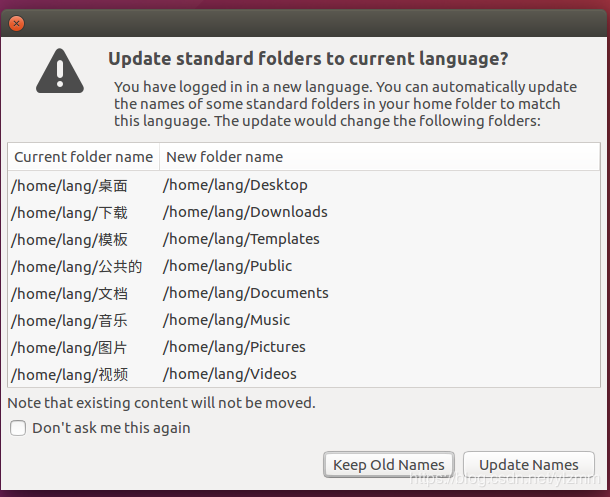Sort by the Current folder name header
Viewport: 610px width, 497px height.
click(x=83, y=157)
